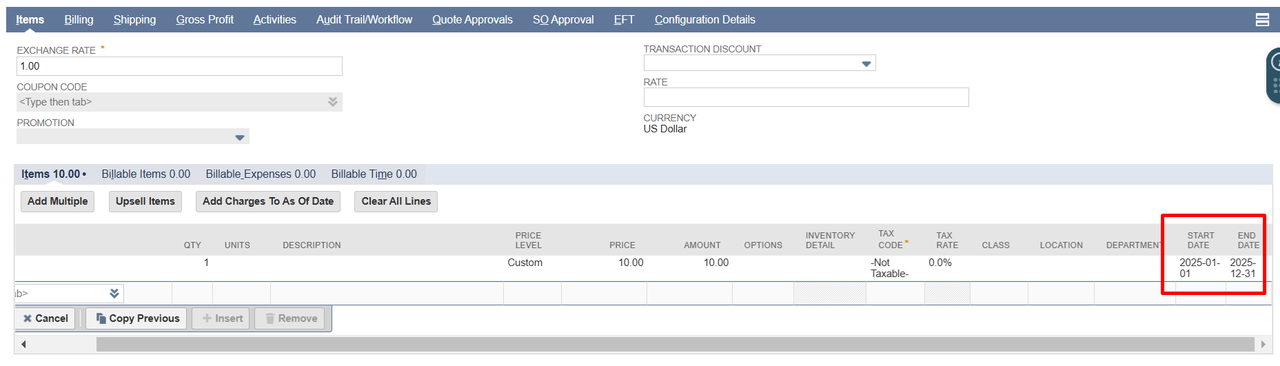Click the Clear All Lines button
Screen dimensions: 1280x366
coord(396,201)
